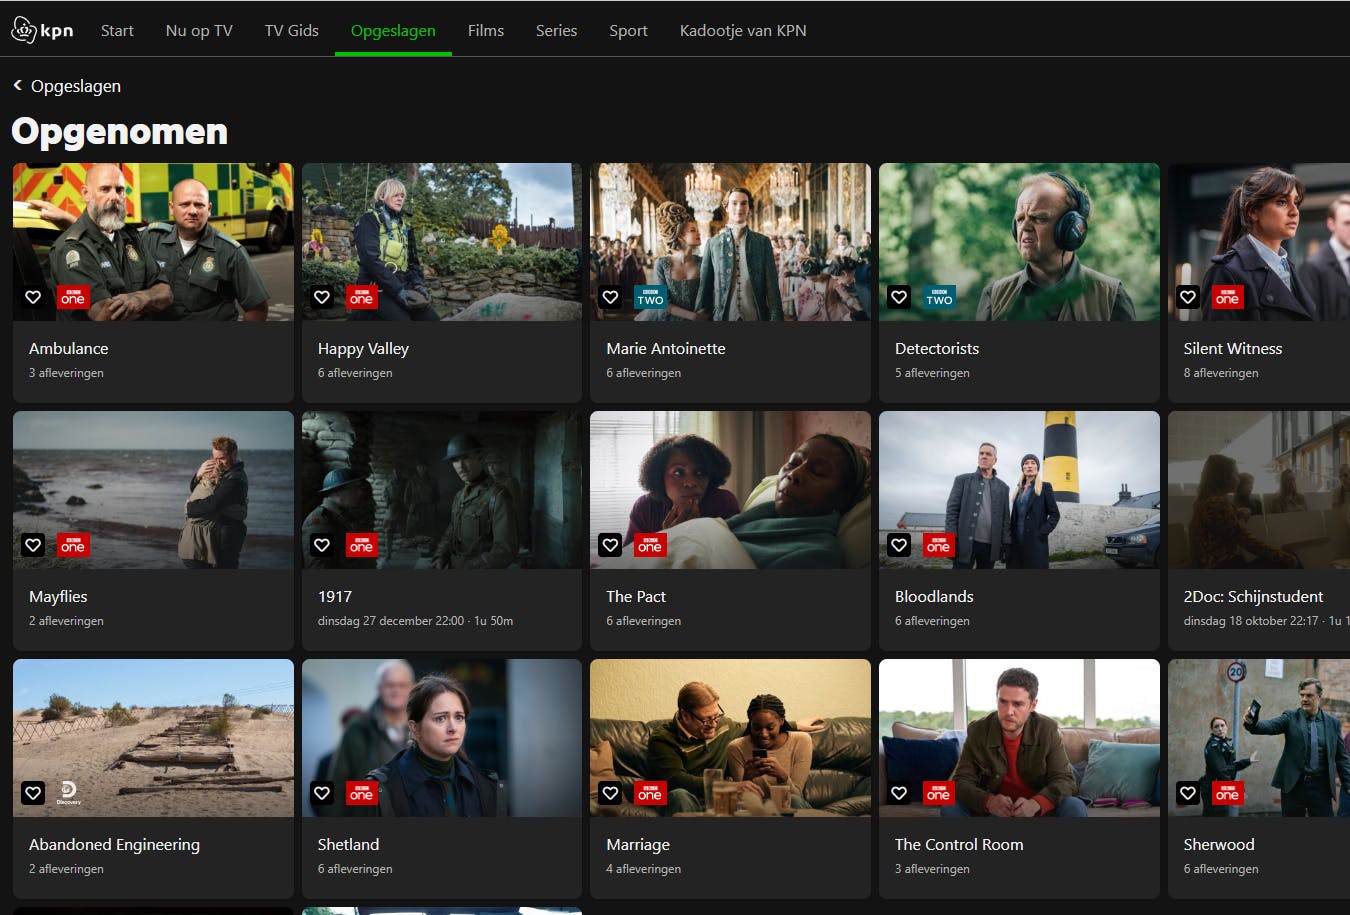
Task: Click heart icon on Marriage
Action: pyautogui.click(x=610, y=793)
